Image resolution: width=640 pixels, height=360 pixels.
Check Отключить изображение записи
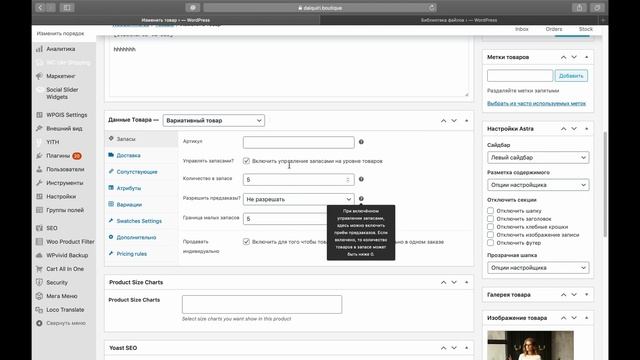[x=490, y=235]
